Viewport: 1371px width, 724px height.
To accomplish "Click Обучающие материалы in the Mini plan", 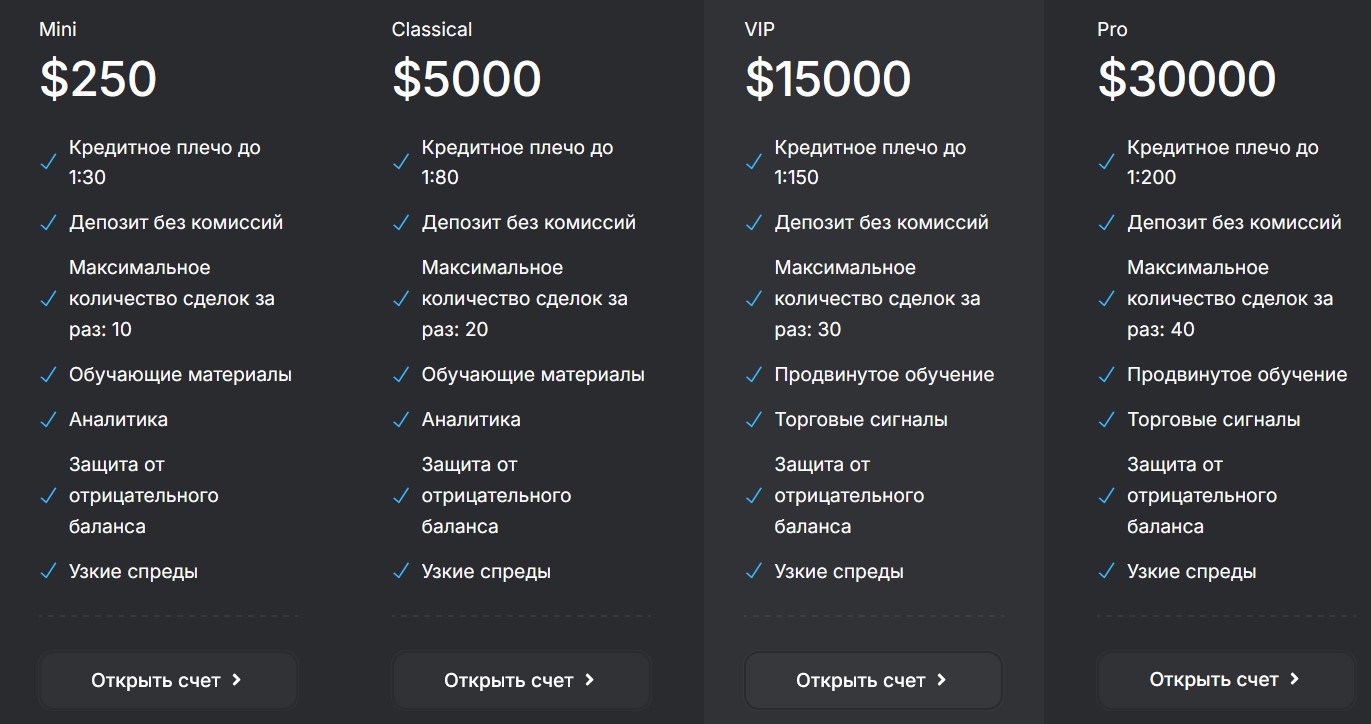I will (x=180, y=375).
